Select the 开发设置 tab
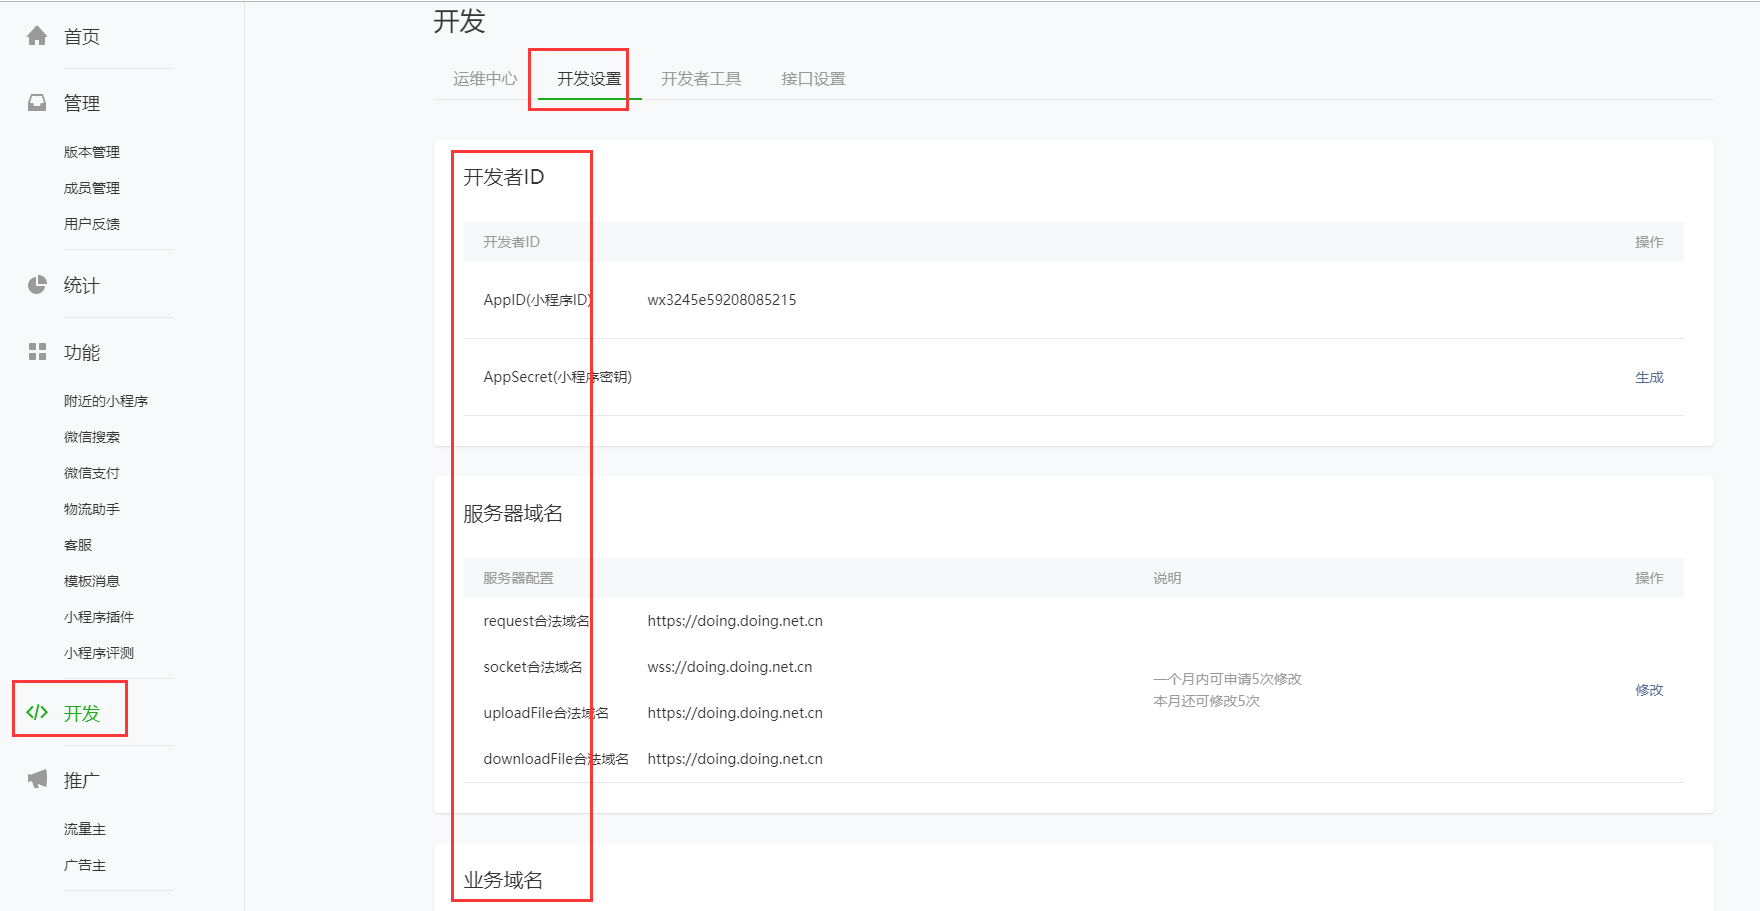Image resolution: width=1760 pixels, height=911 pixels. point(589,79)
